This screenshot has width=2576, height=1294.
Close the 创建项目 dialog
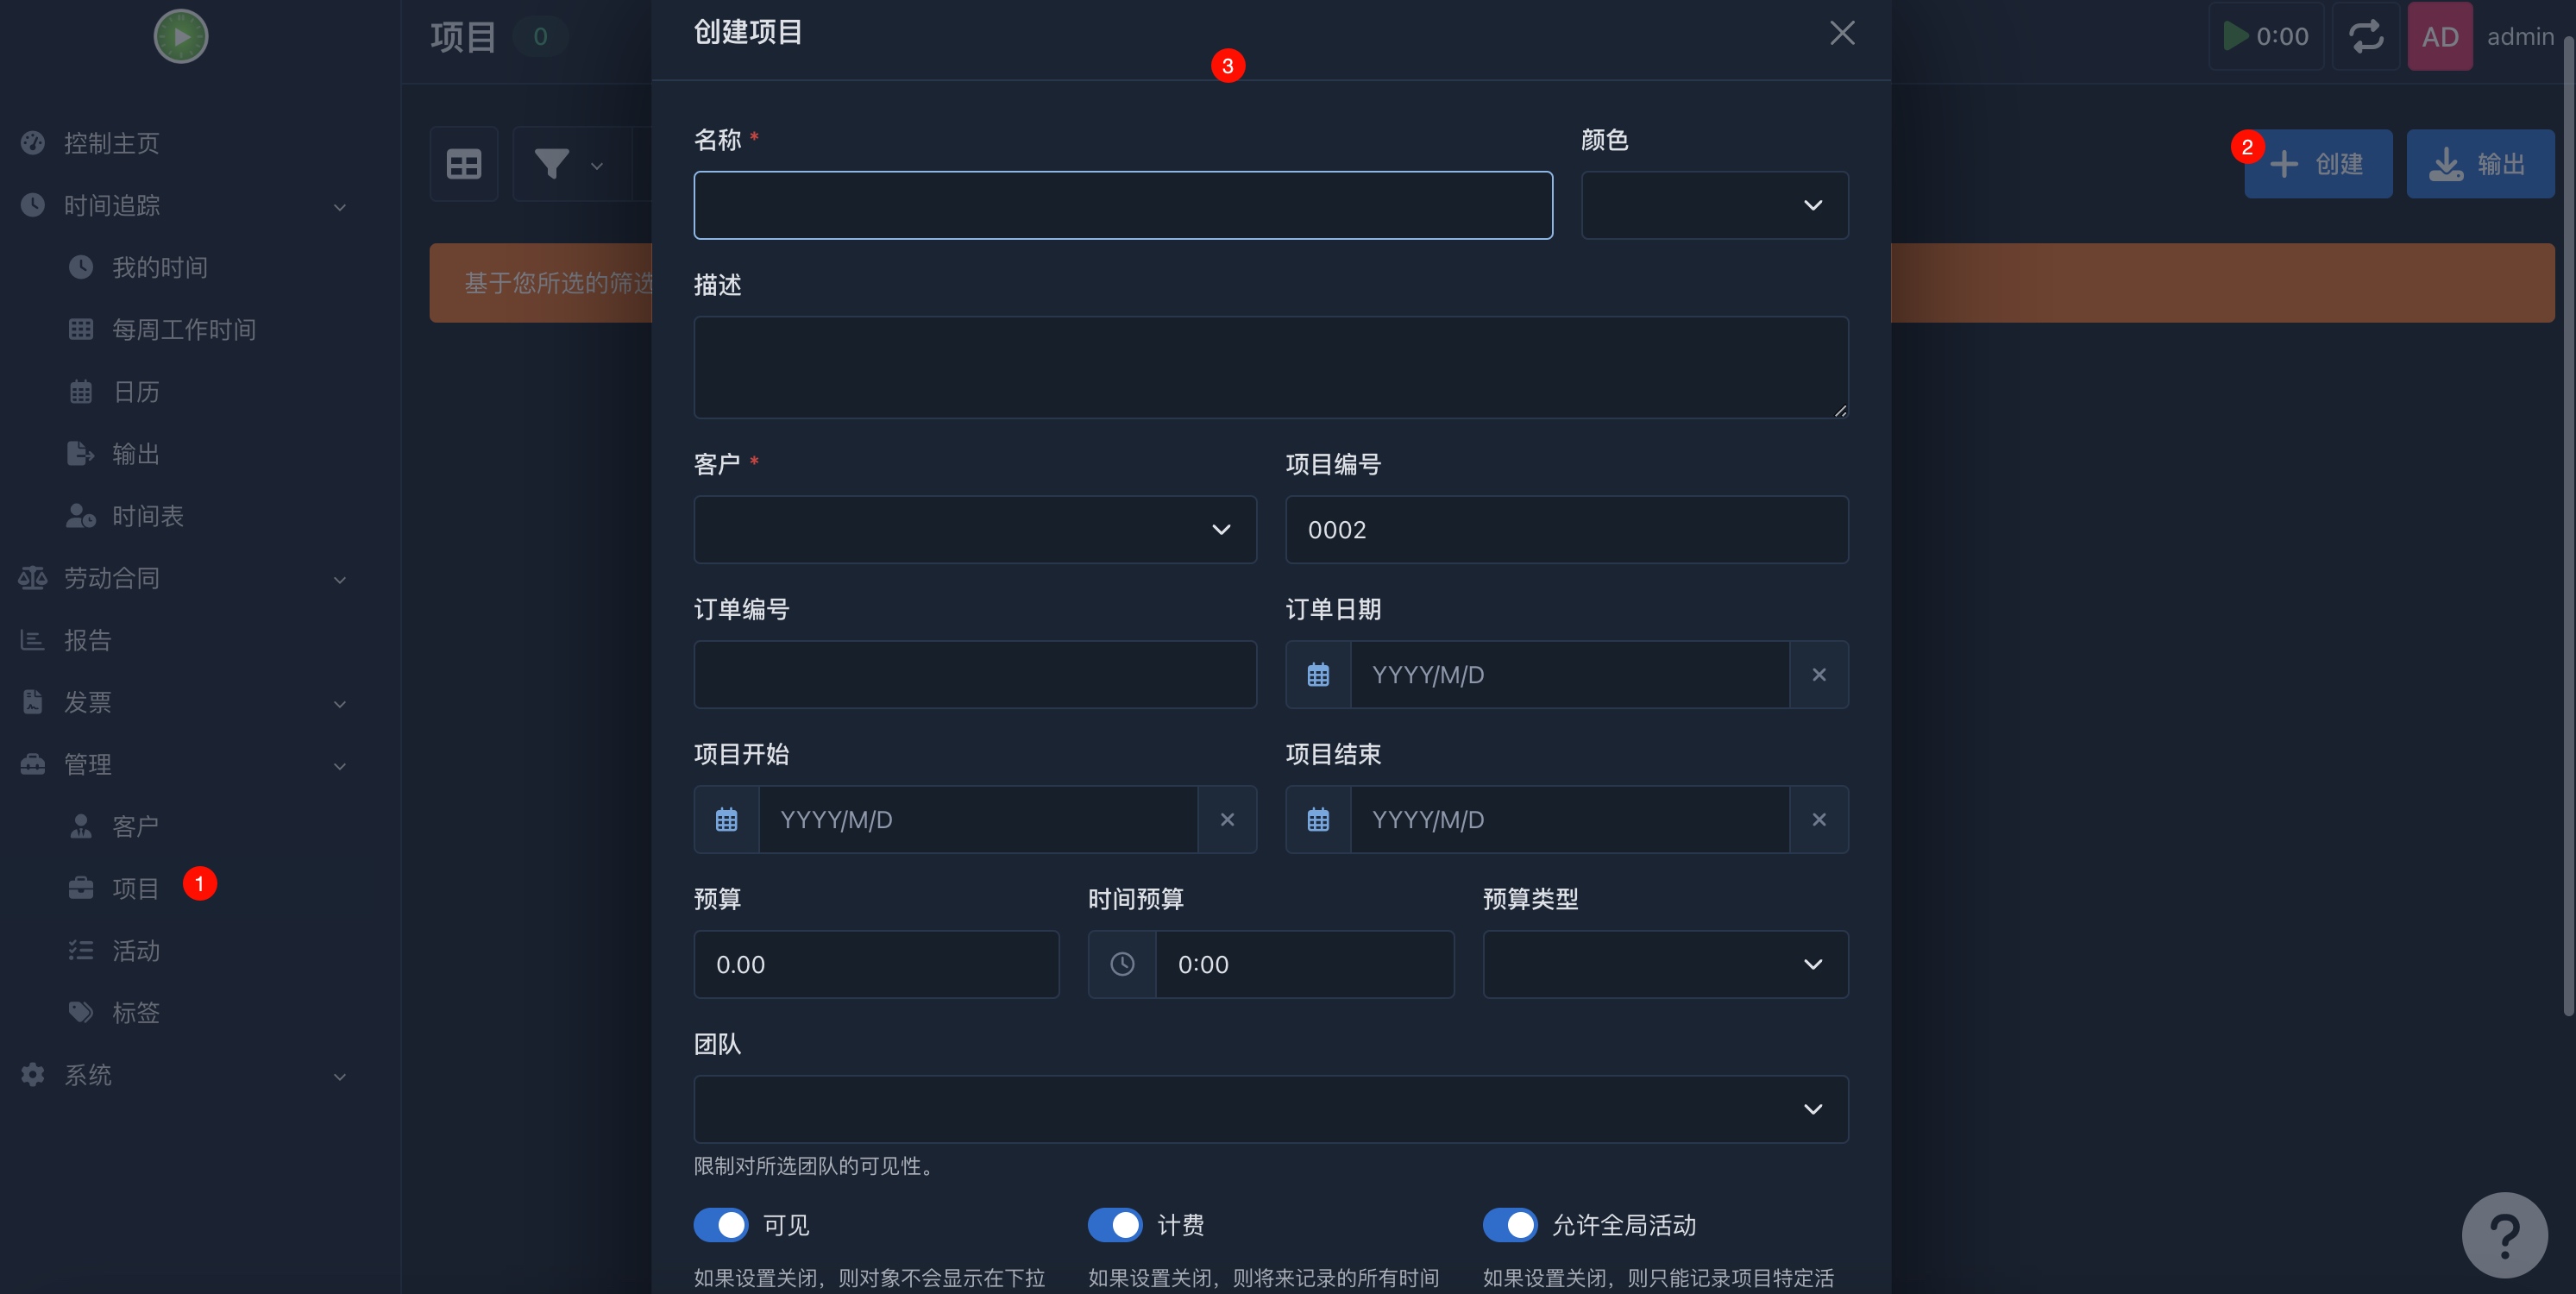click(1842, 33)
